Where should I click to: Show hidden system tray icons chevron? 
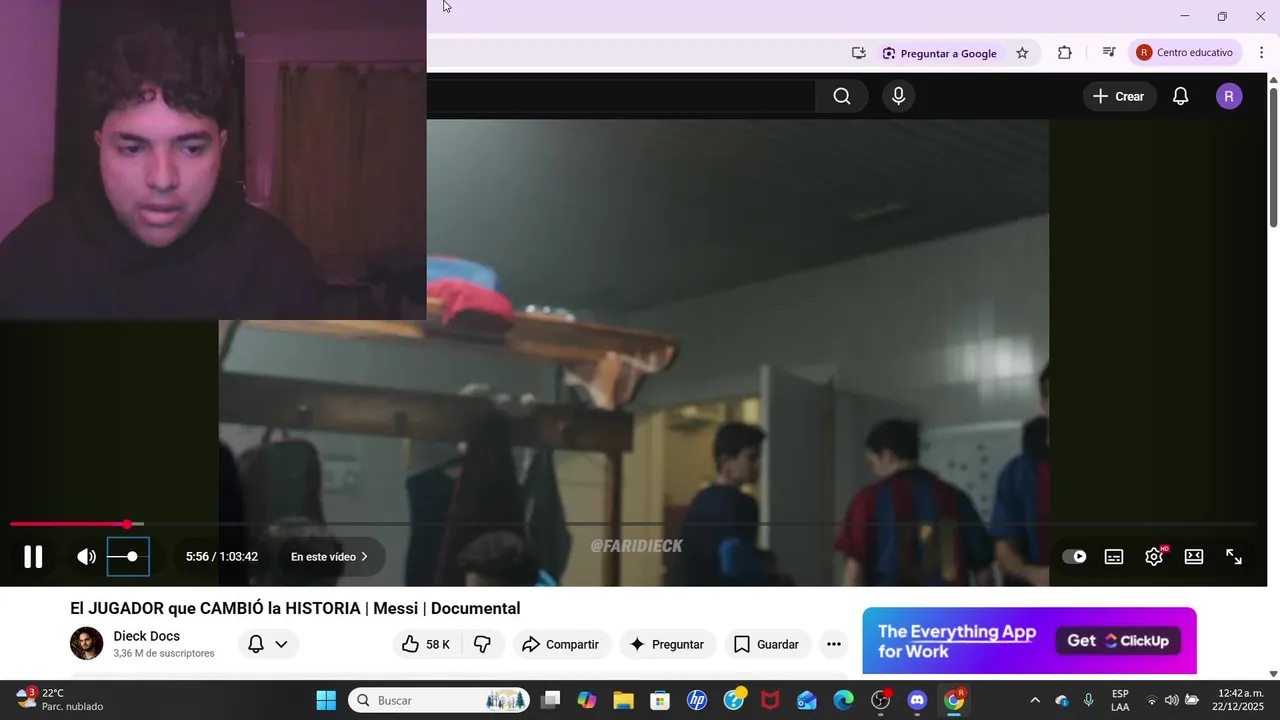click(1035, 700)
